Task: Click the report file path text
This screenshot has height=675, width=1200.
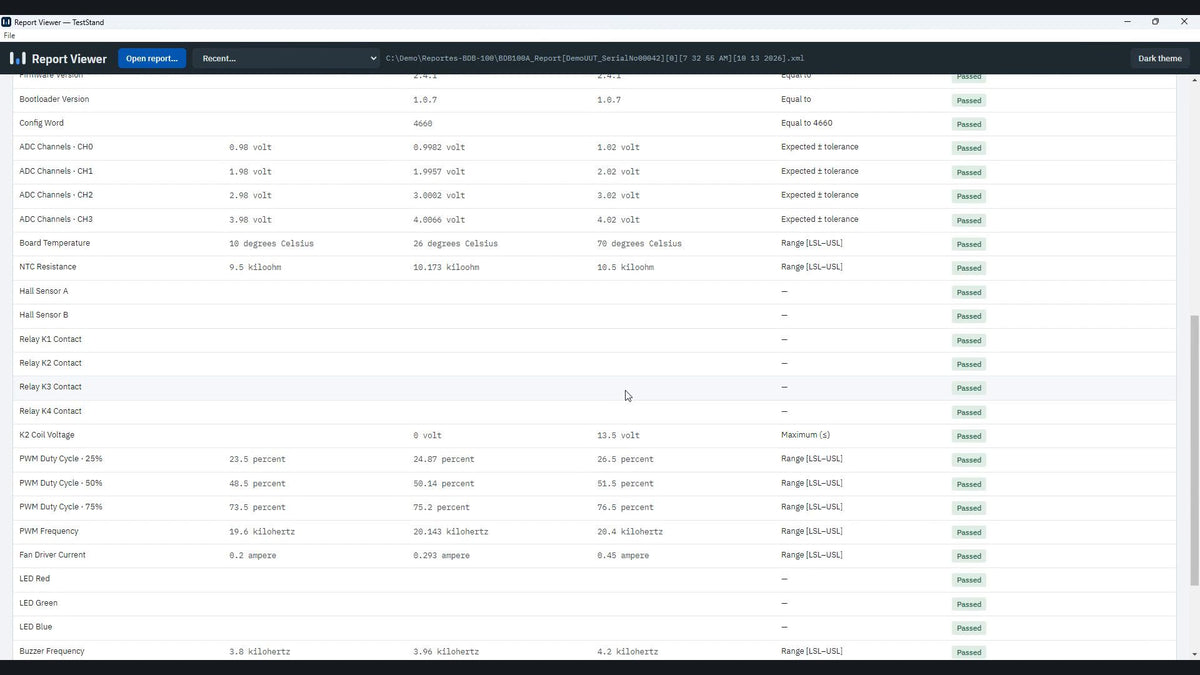Action: coord(595,59)
